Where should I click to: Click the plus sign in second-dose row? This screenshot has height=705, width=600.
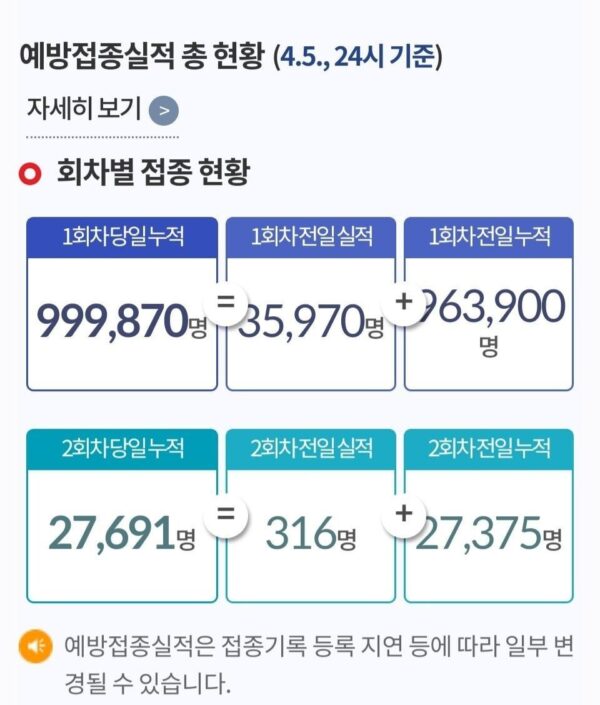click(405, 516)
